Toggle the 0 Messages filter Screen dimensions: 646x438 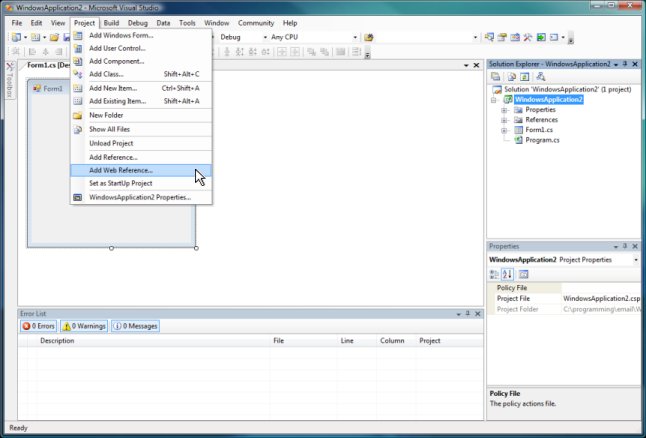click(136, 326)
